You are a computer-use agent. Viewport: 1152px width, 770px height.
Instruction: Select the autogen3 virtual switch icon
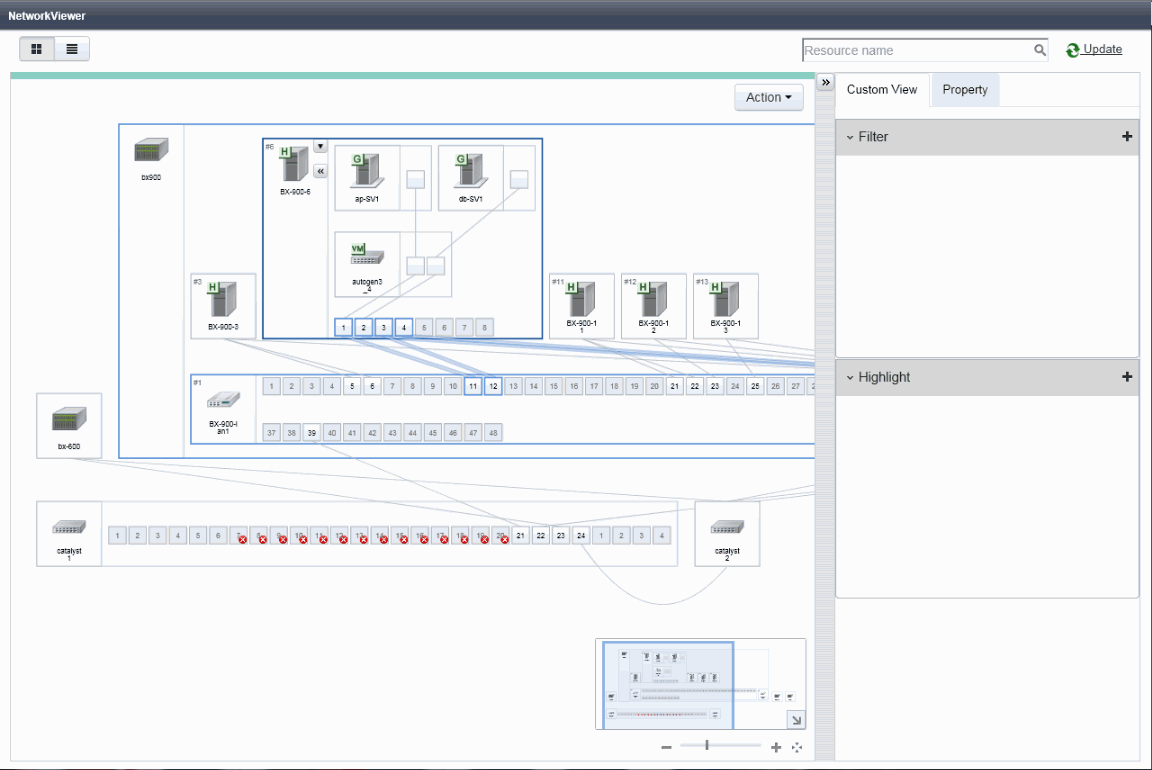click(x=367, y=255)
